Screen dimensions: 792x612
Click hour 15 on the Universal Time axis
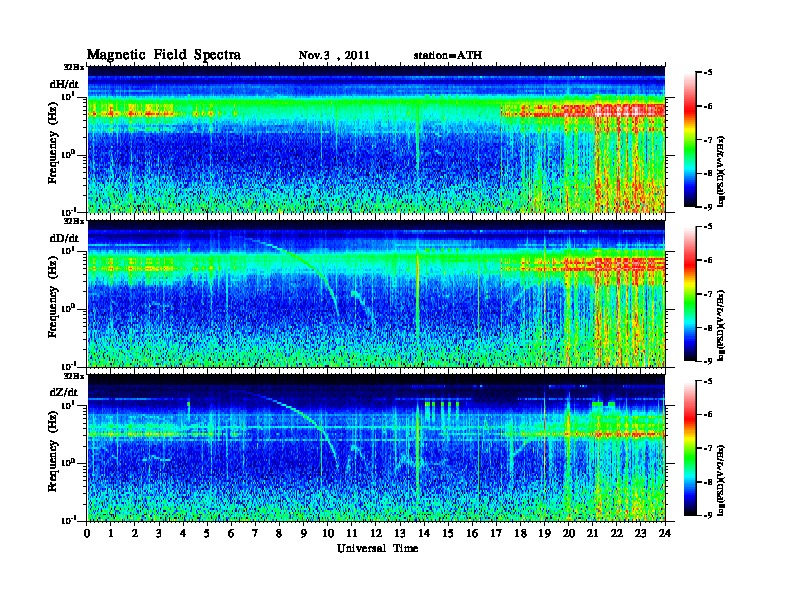coord(448,533)
